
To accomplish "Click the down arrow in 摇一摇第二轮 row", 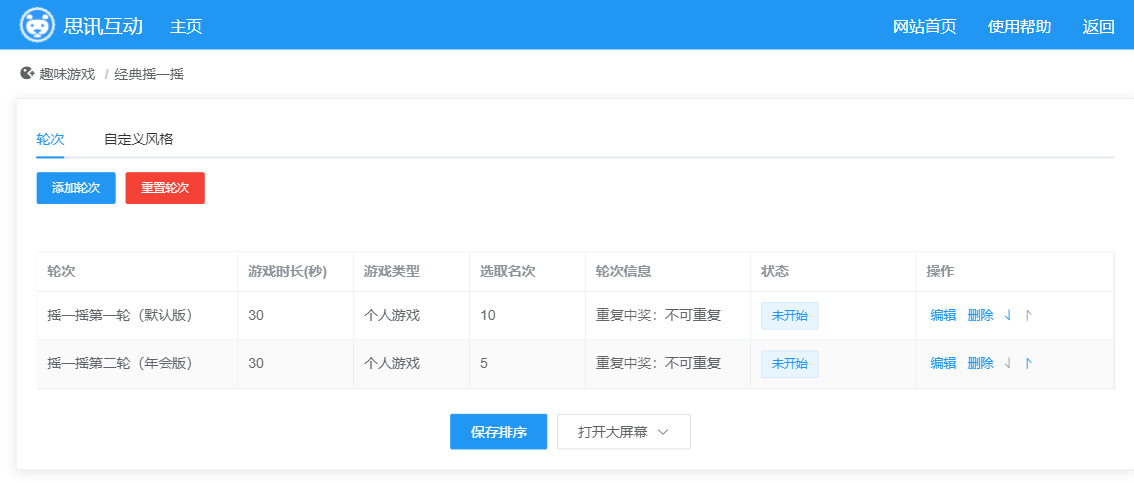I will [x=1008, y=364].
